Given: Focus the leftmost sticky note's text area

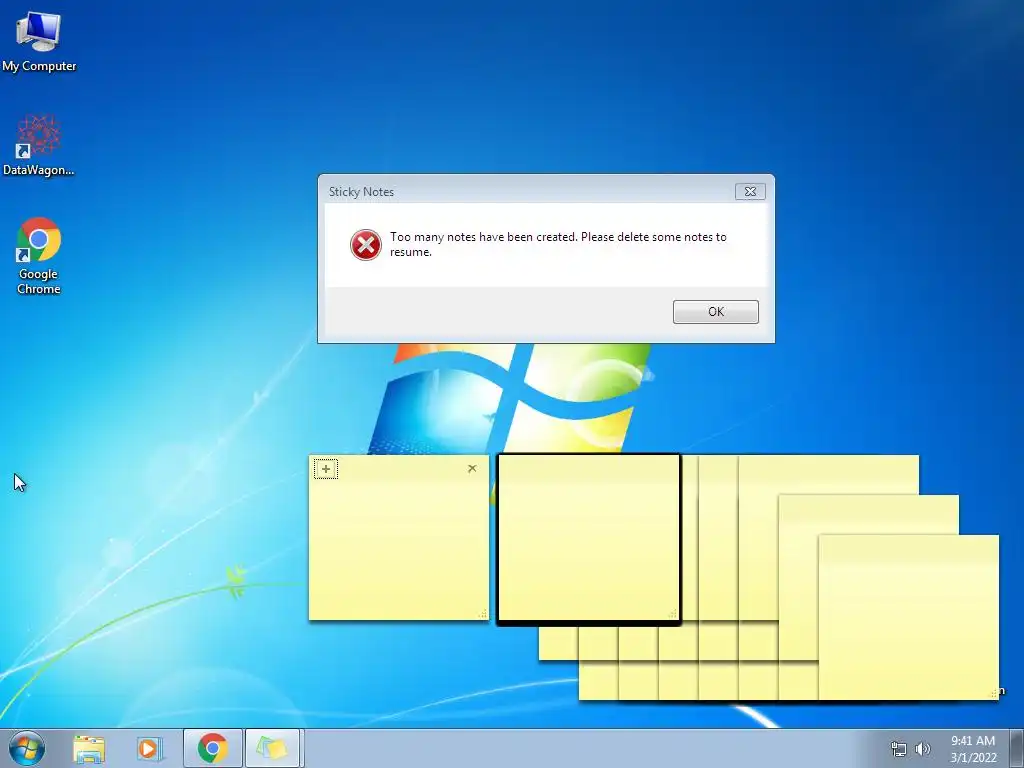Looking at the screenshot, I should tap(398, 549).
